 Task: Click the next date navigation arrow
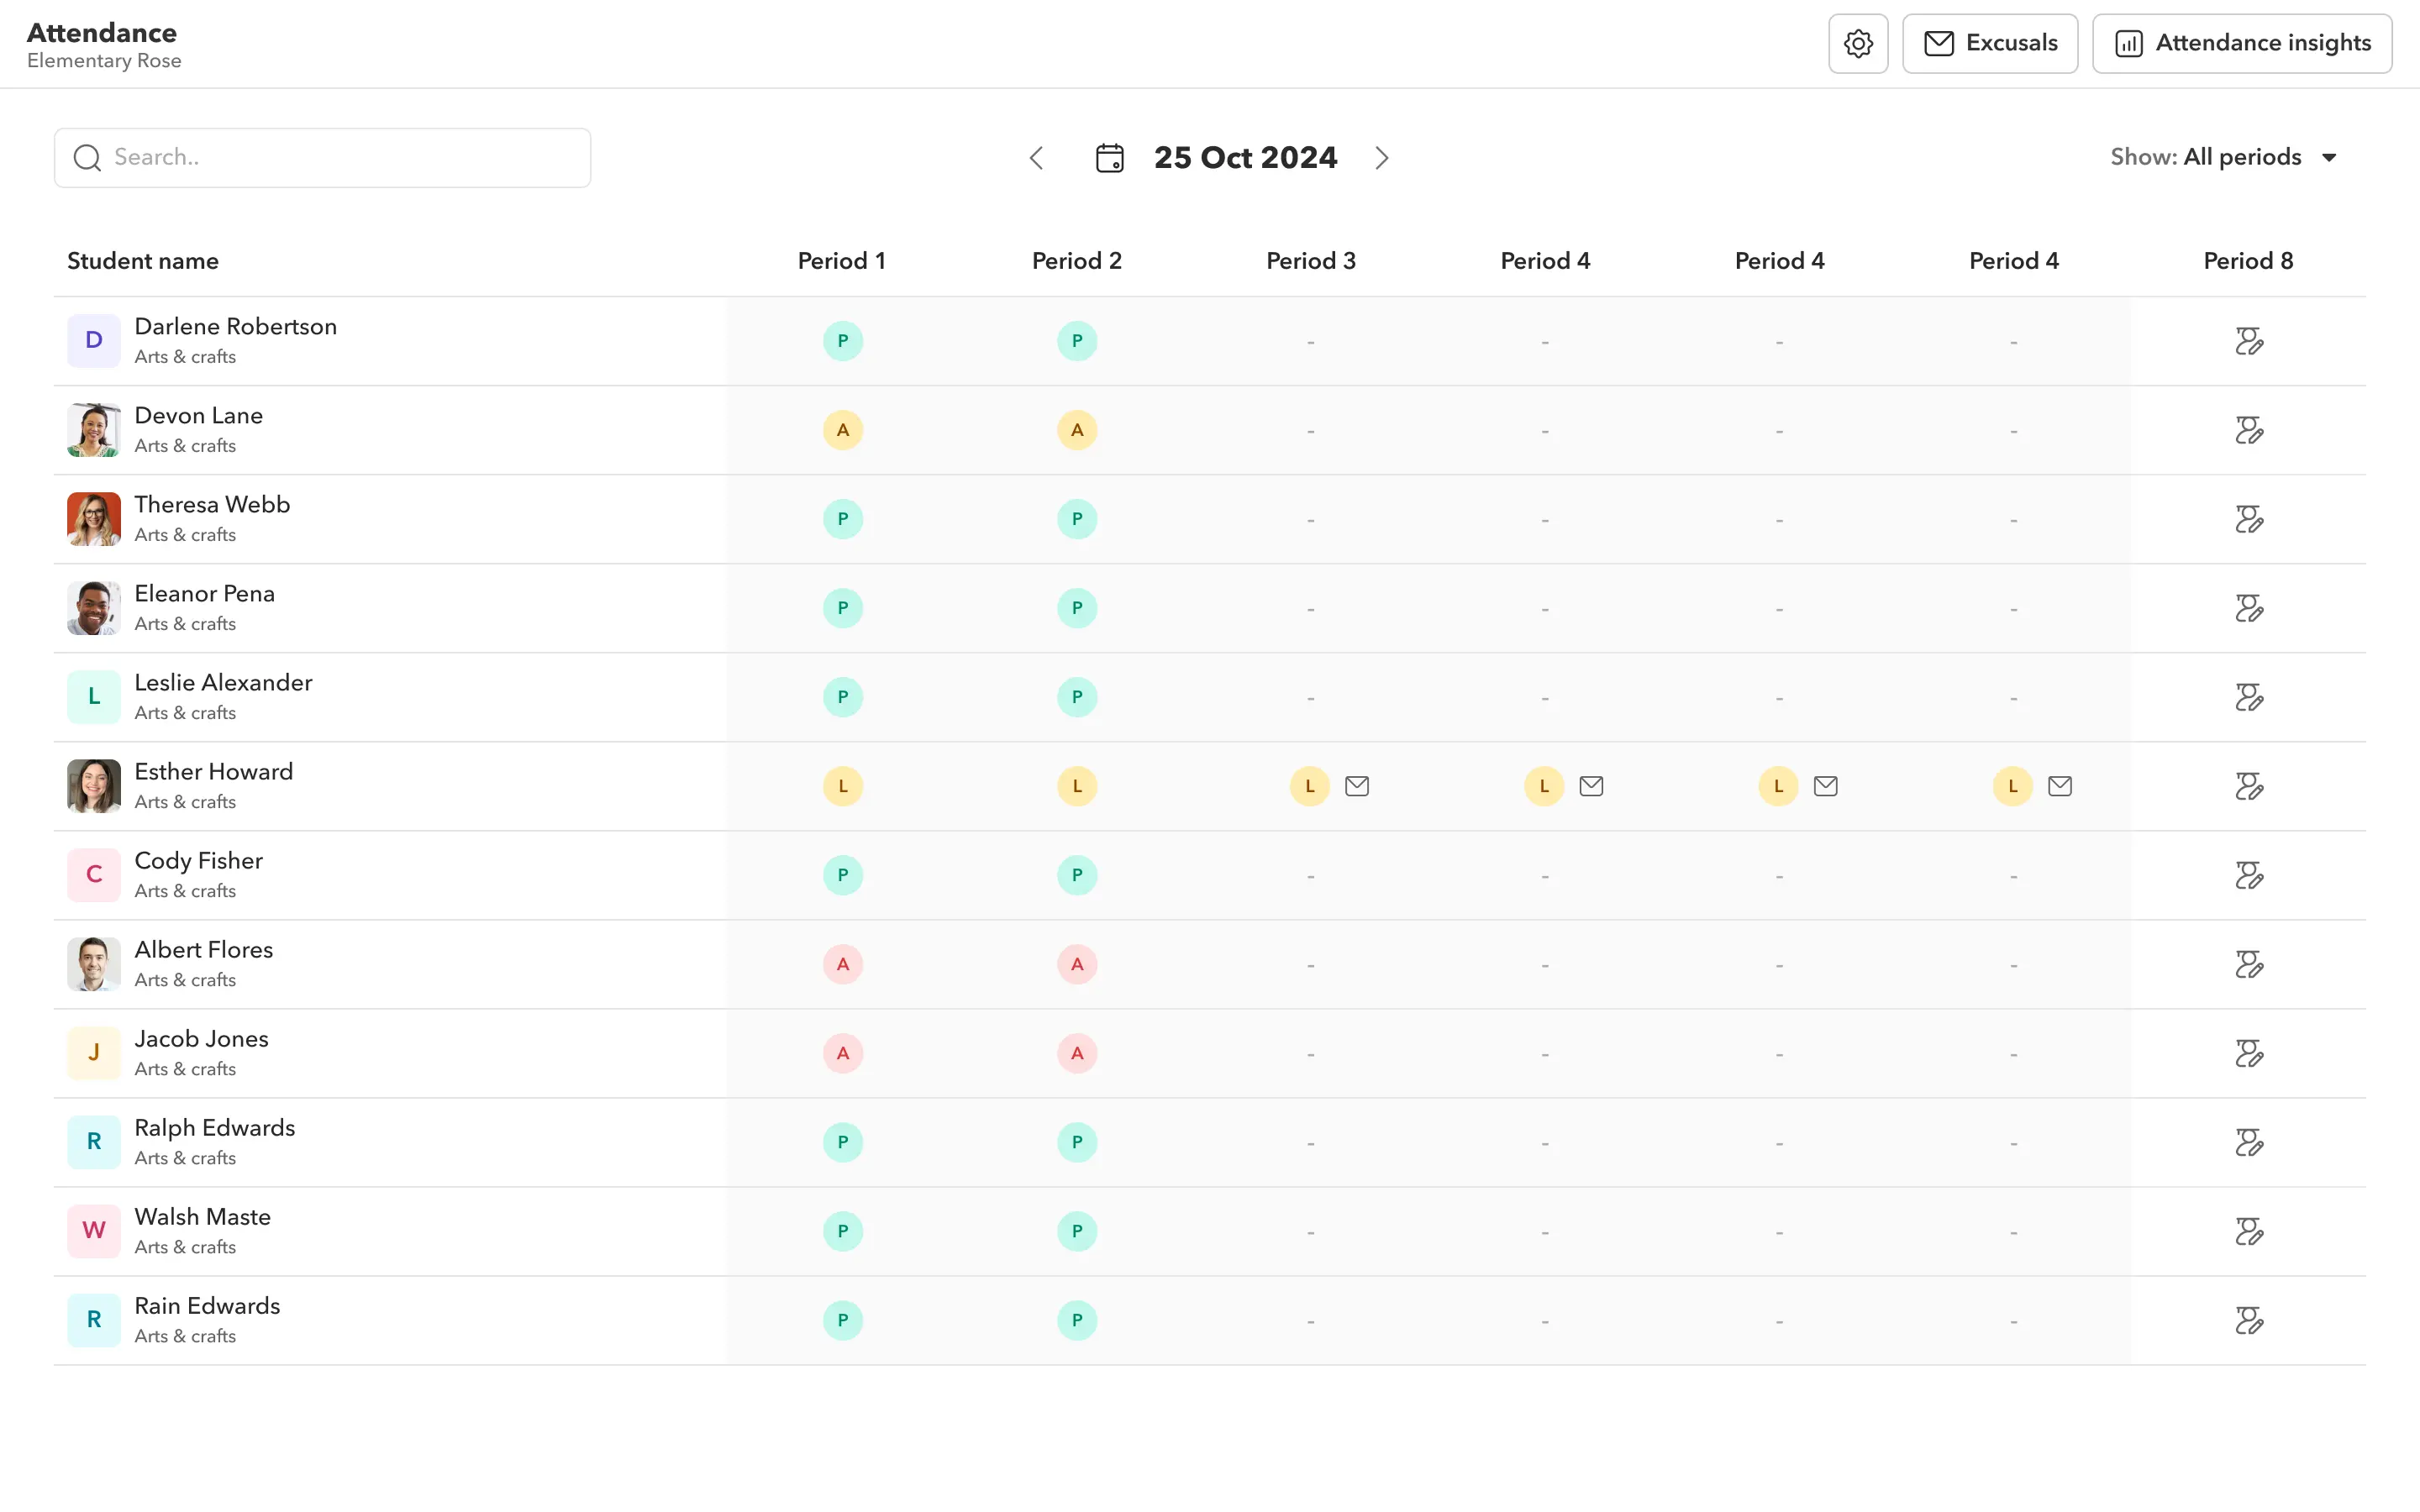1383,157
